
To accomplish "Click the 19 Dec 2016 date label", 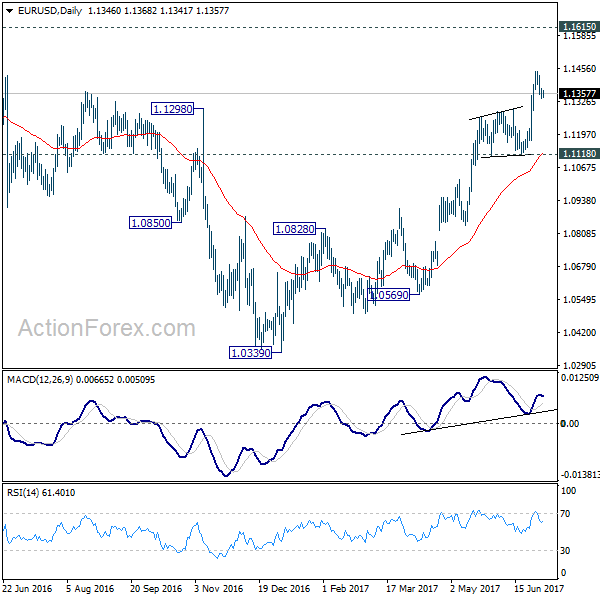I will [284, 588].
